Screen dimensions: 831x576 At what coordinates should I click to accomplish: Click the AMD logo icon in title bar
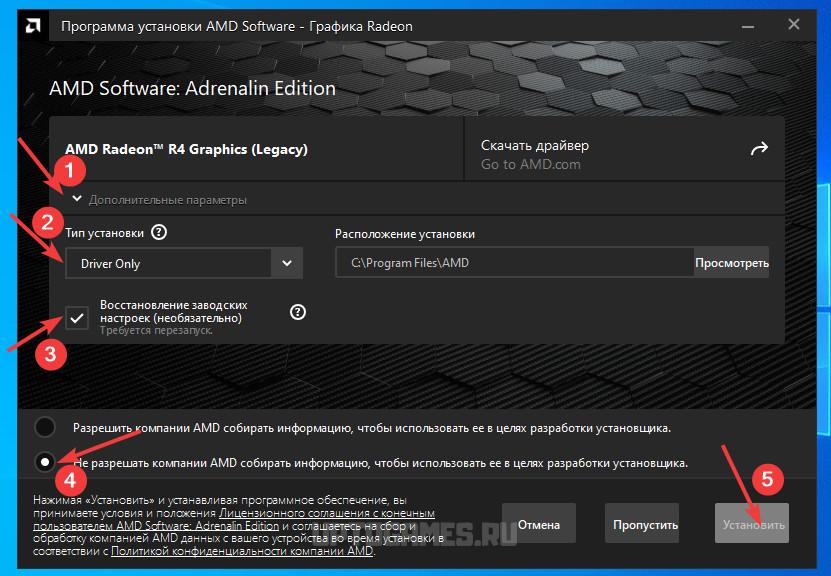(33, 26)
